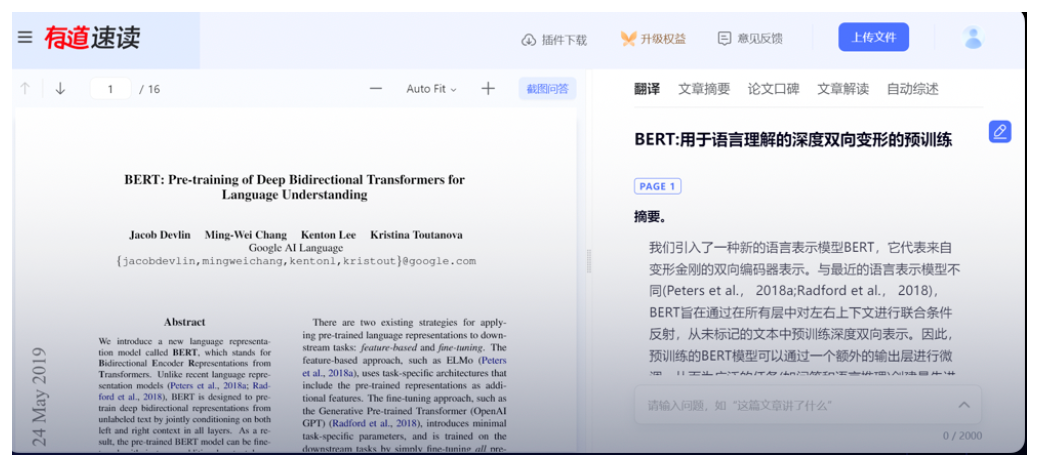
Task: Switch to the 翻译 tab
Action: (x=647, y=89)
